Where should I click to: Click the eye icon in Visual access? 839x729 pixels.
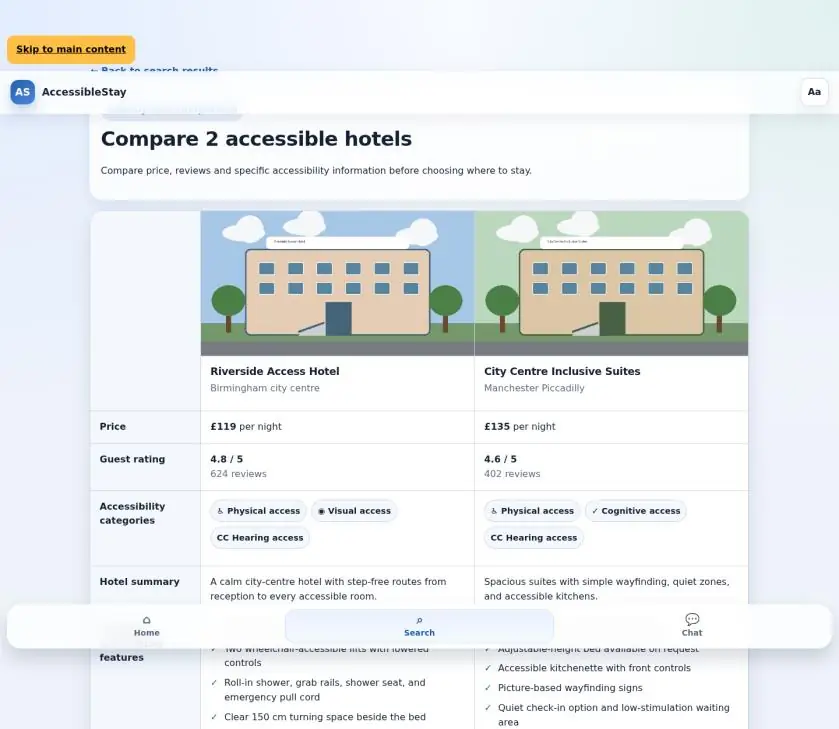(x=321, y=512)
